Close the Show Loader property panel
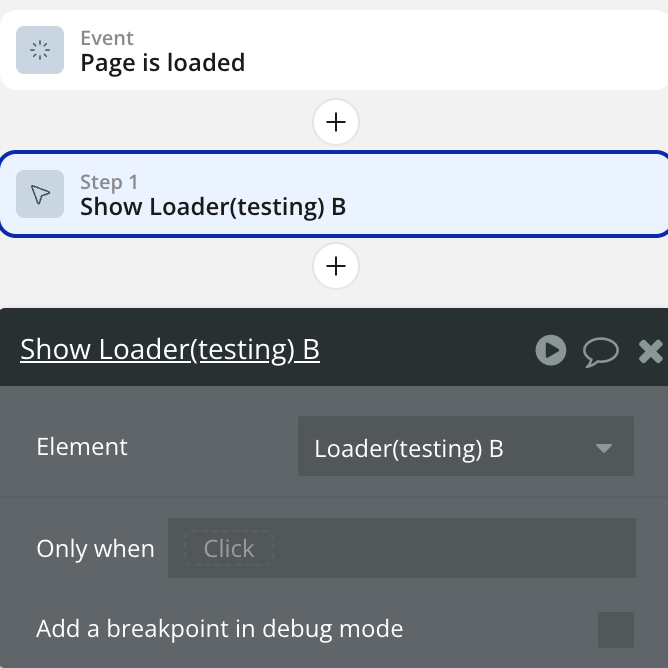The height and width of the screenshot is (668, 668). tap(650, 350)
